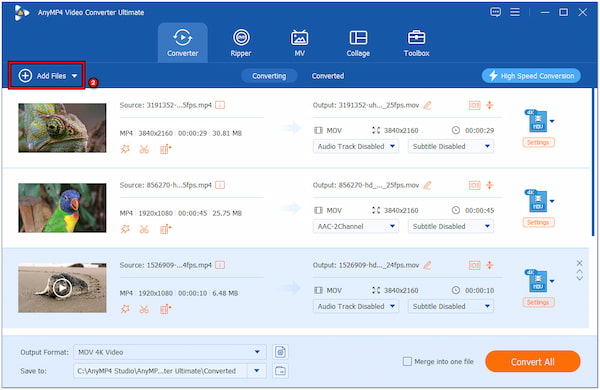Rename output 3191352 with pencil icon
The width and height of the screenshot is (600, 390).
[427, 105]
